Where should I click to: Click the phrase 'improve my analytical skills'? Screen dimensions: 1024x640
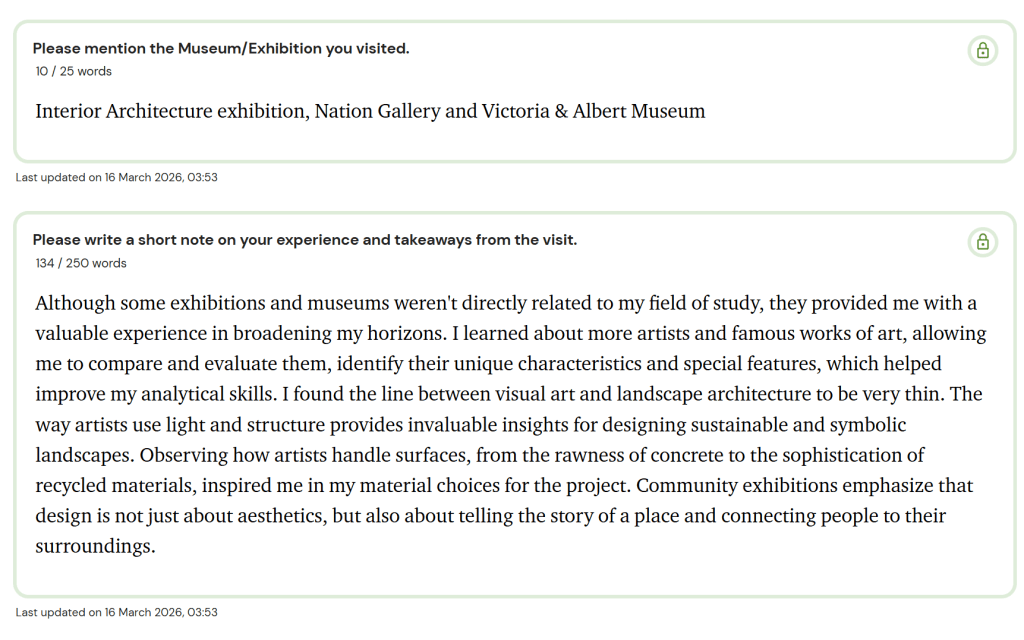pos(155,394)
